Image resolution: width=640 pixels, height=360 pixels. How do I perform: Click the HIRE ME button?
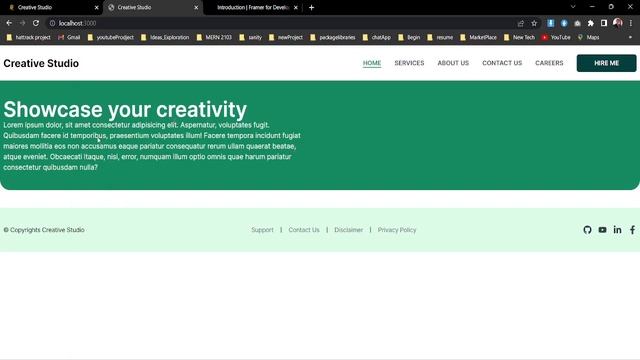[606, 63]
